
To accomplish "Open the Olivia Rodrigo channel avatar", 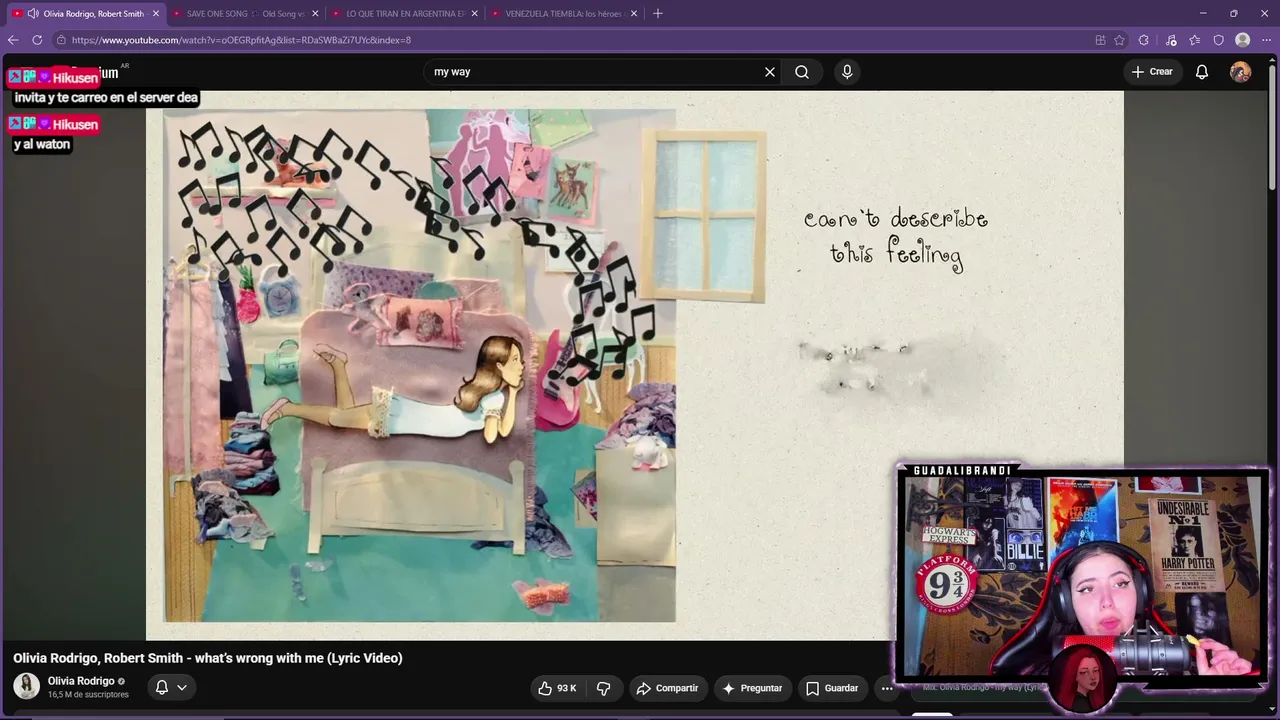I will tap(27, 686).
